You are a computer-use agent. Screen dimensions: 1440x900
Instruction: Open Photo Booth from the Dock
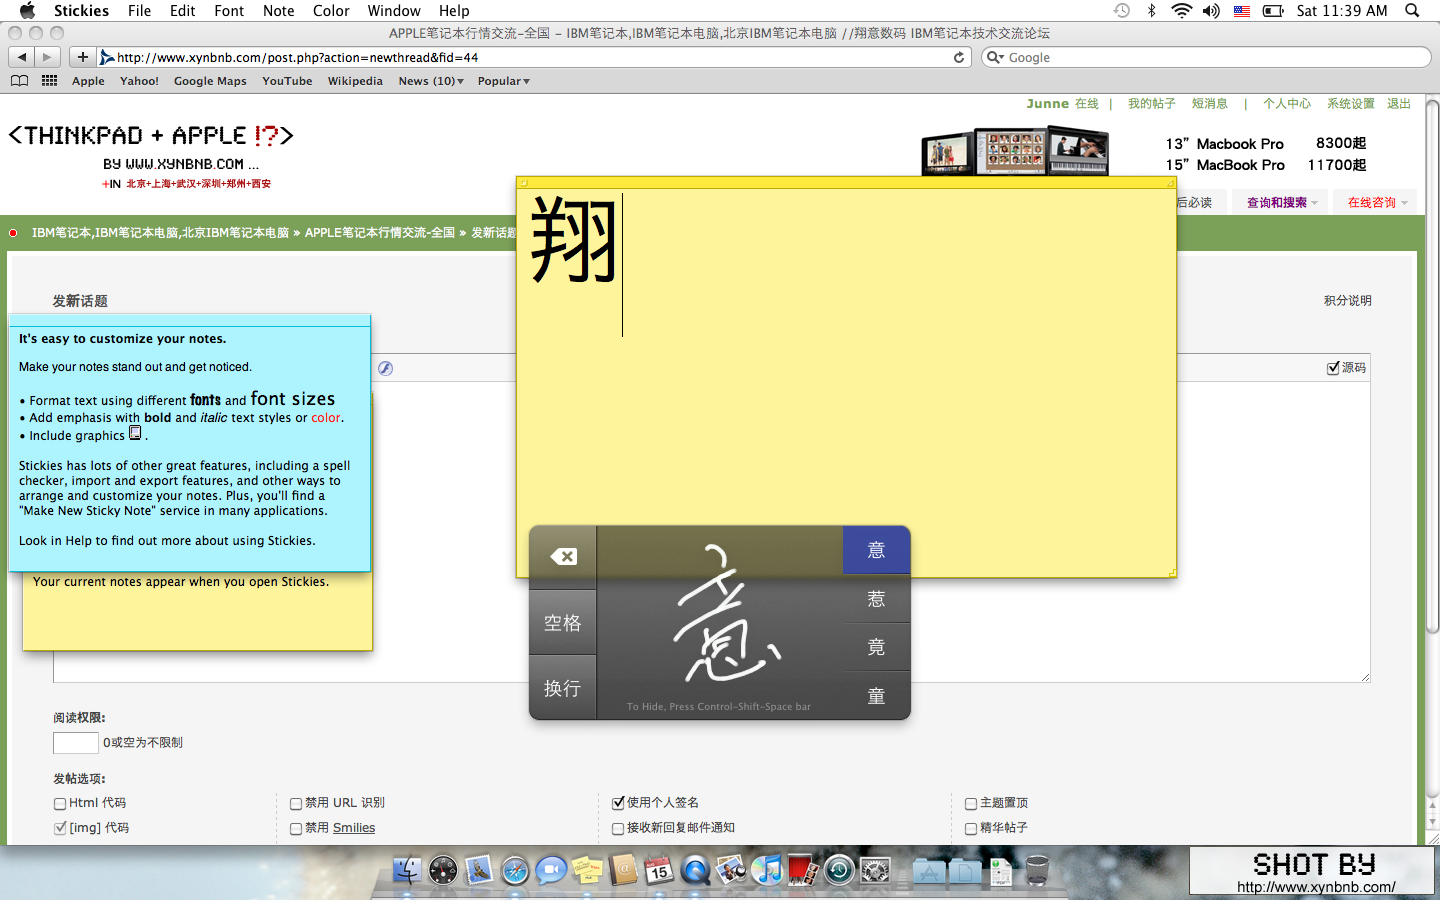(x=803, y=870)
